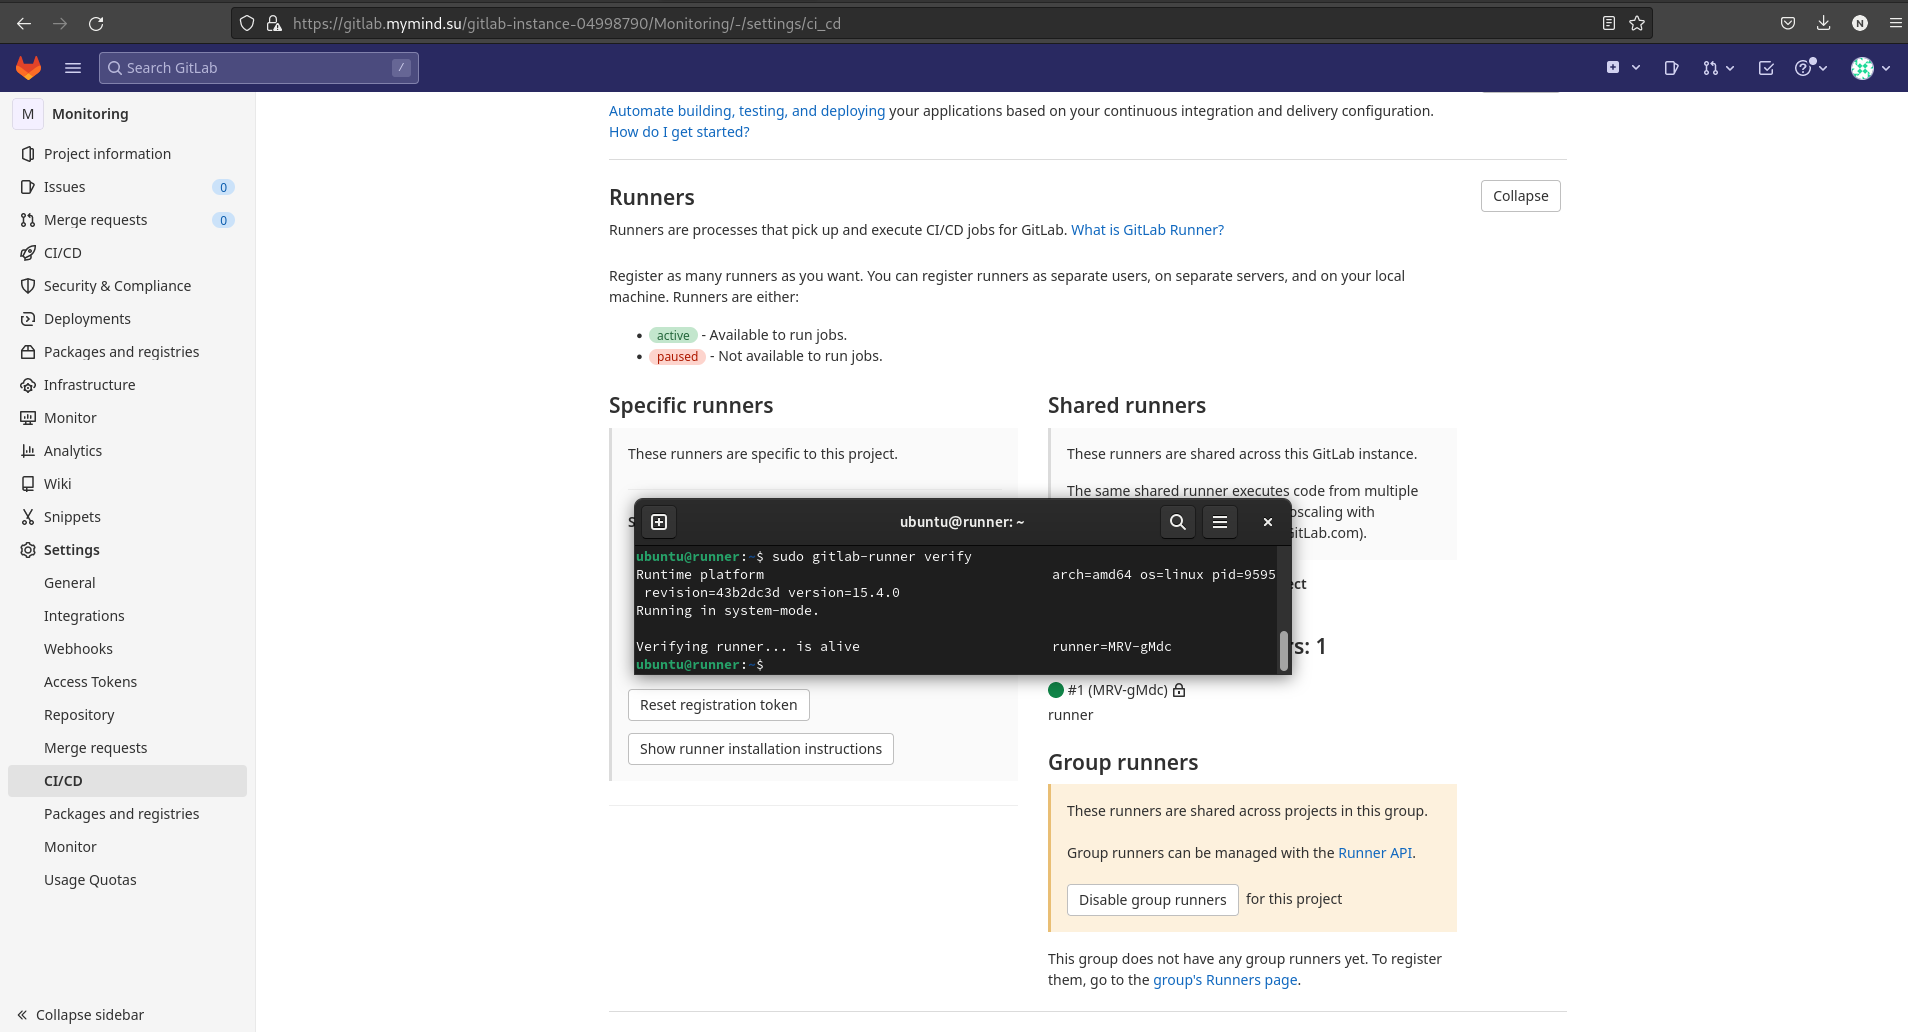Image resolution: width=1908 pixels, height=1032 pixels.
Task: Follow the Runner API link
Action: 1375,853
